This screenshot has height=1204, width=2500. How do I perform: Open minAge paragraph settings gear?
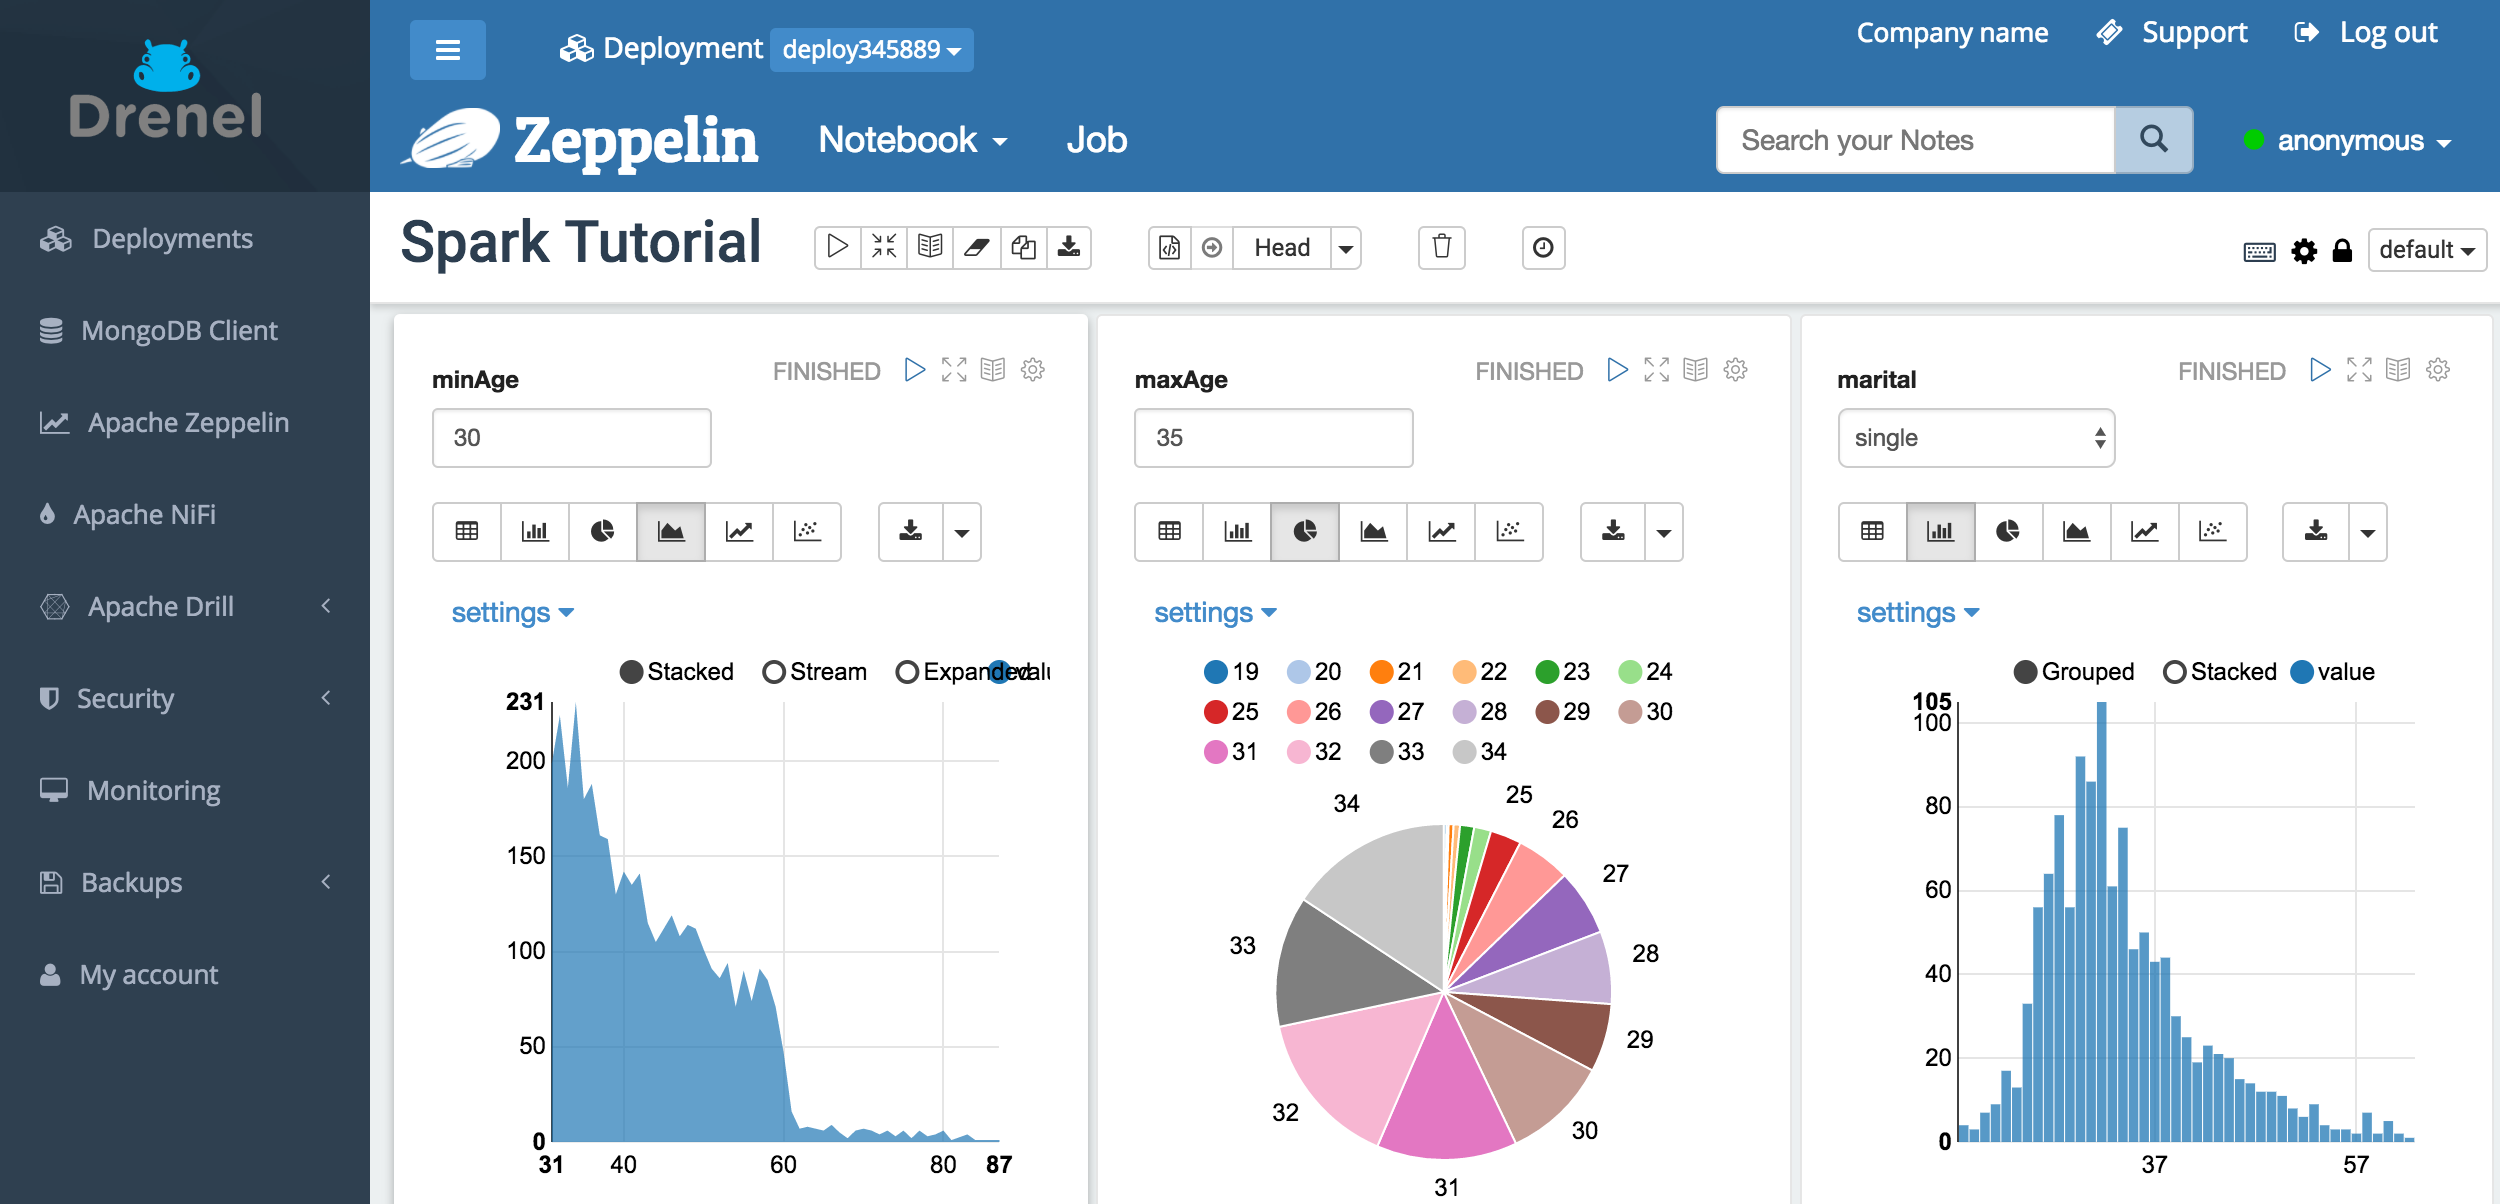click(x=1033, y=370)
